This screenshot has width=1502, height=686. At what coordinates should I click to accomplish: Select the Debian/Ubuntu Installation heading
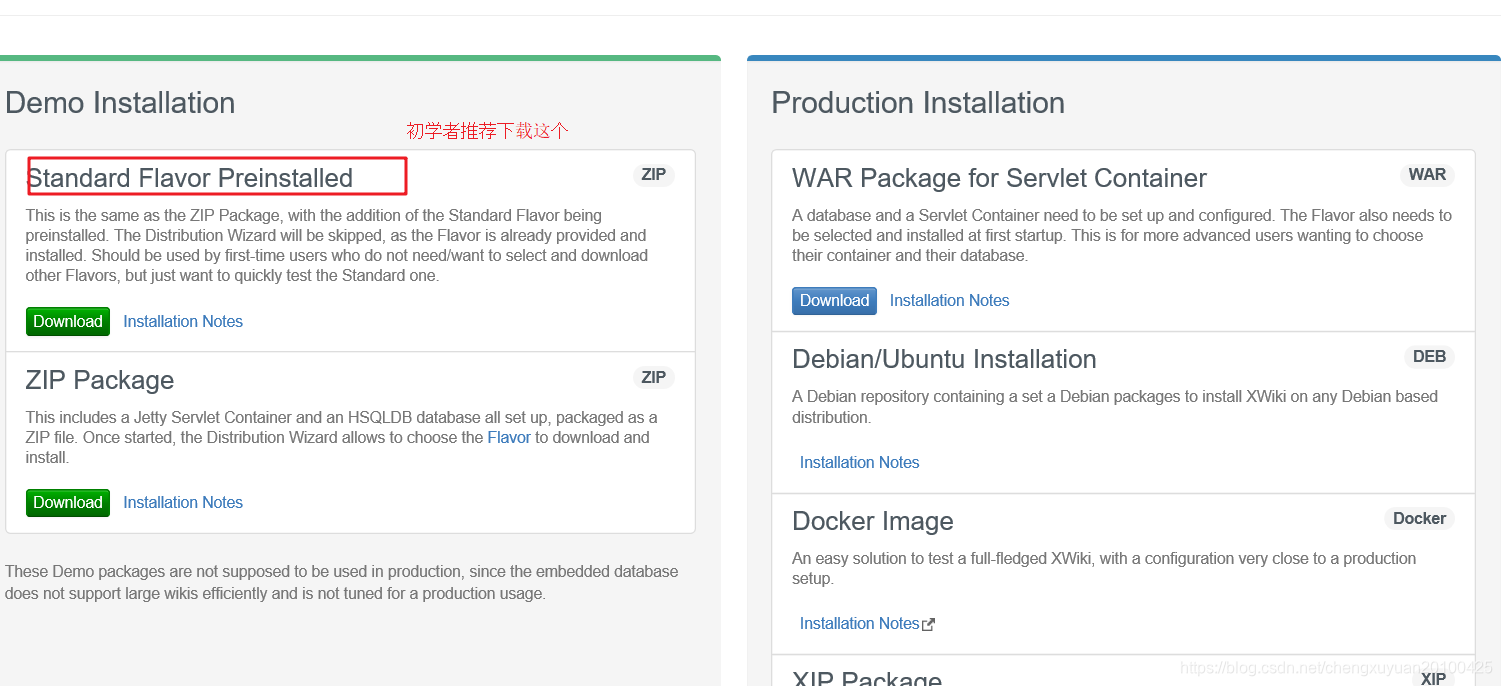tap(944, 359)
